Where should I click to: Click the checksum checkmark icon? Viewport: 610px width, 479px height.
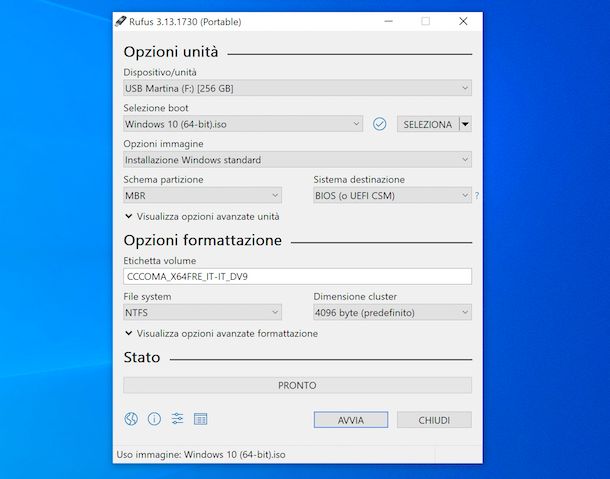pyautogui.click(x=379, y=124)
